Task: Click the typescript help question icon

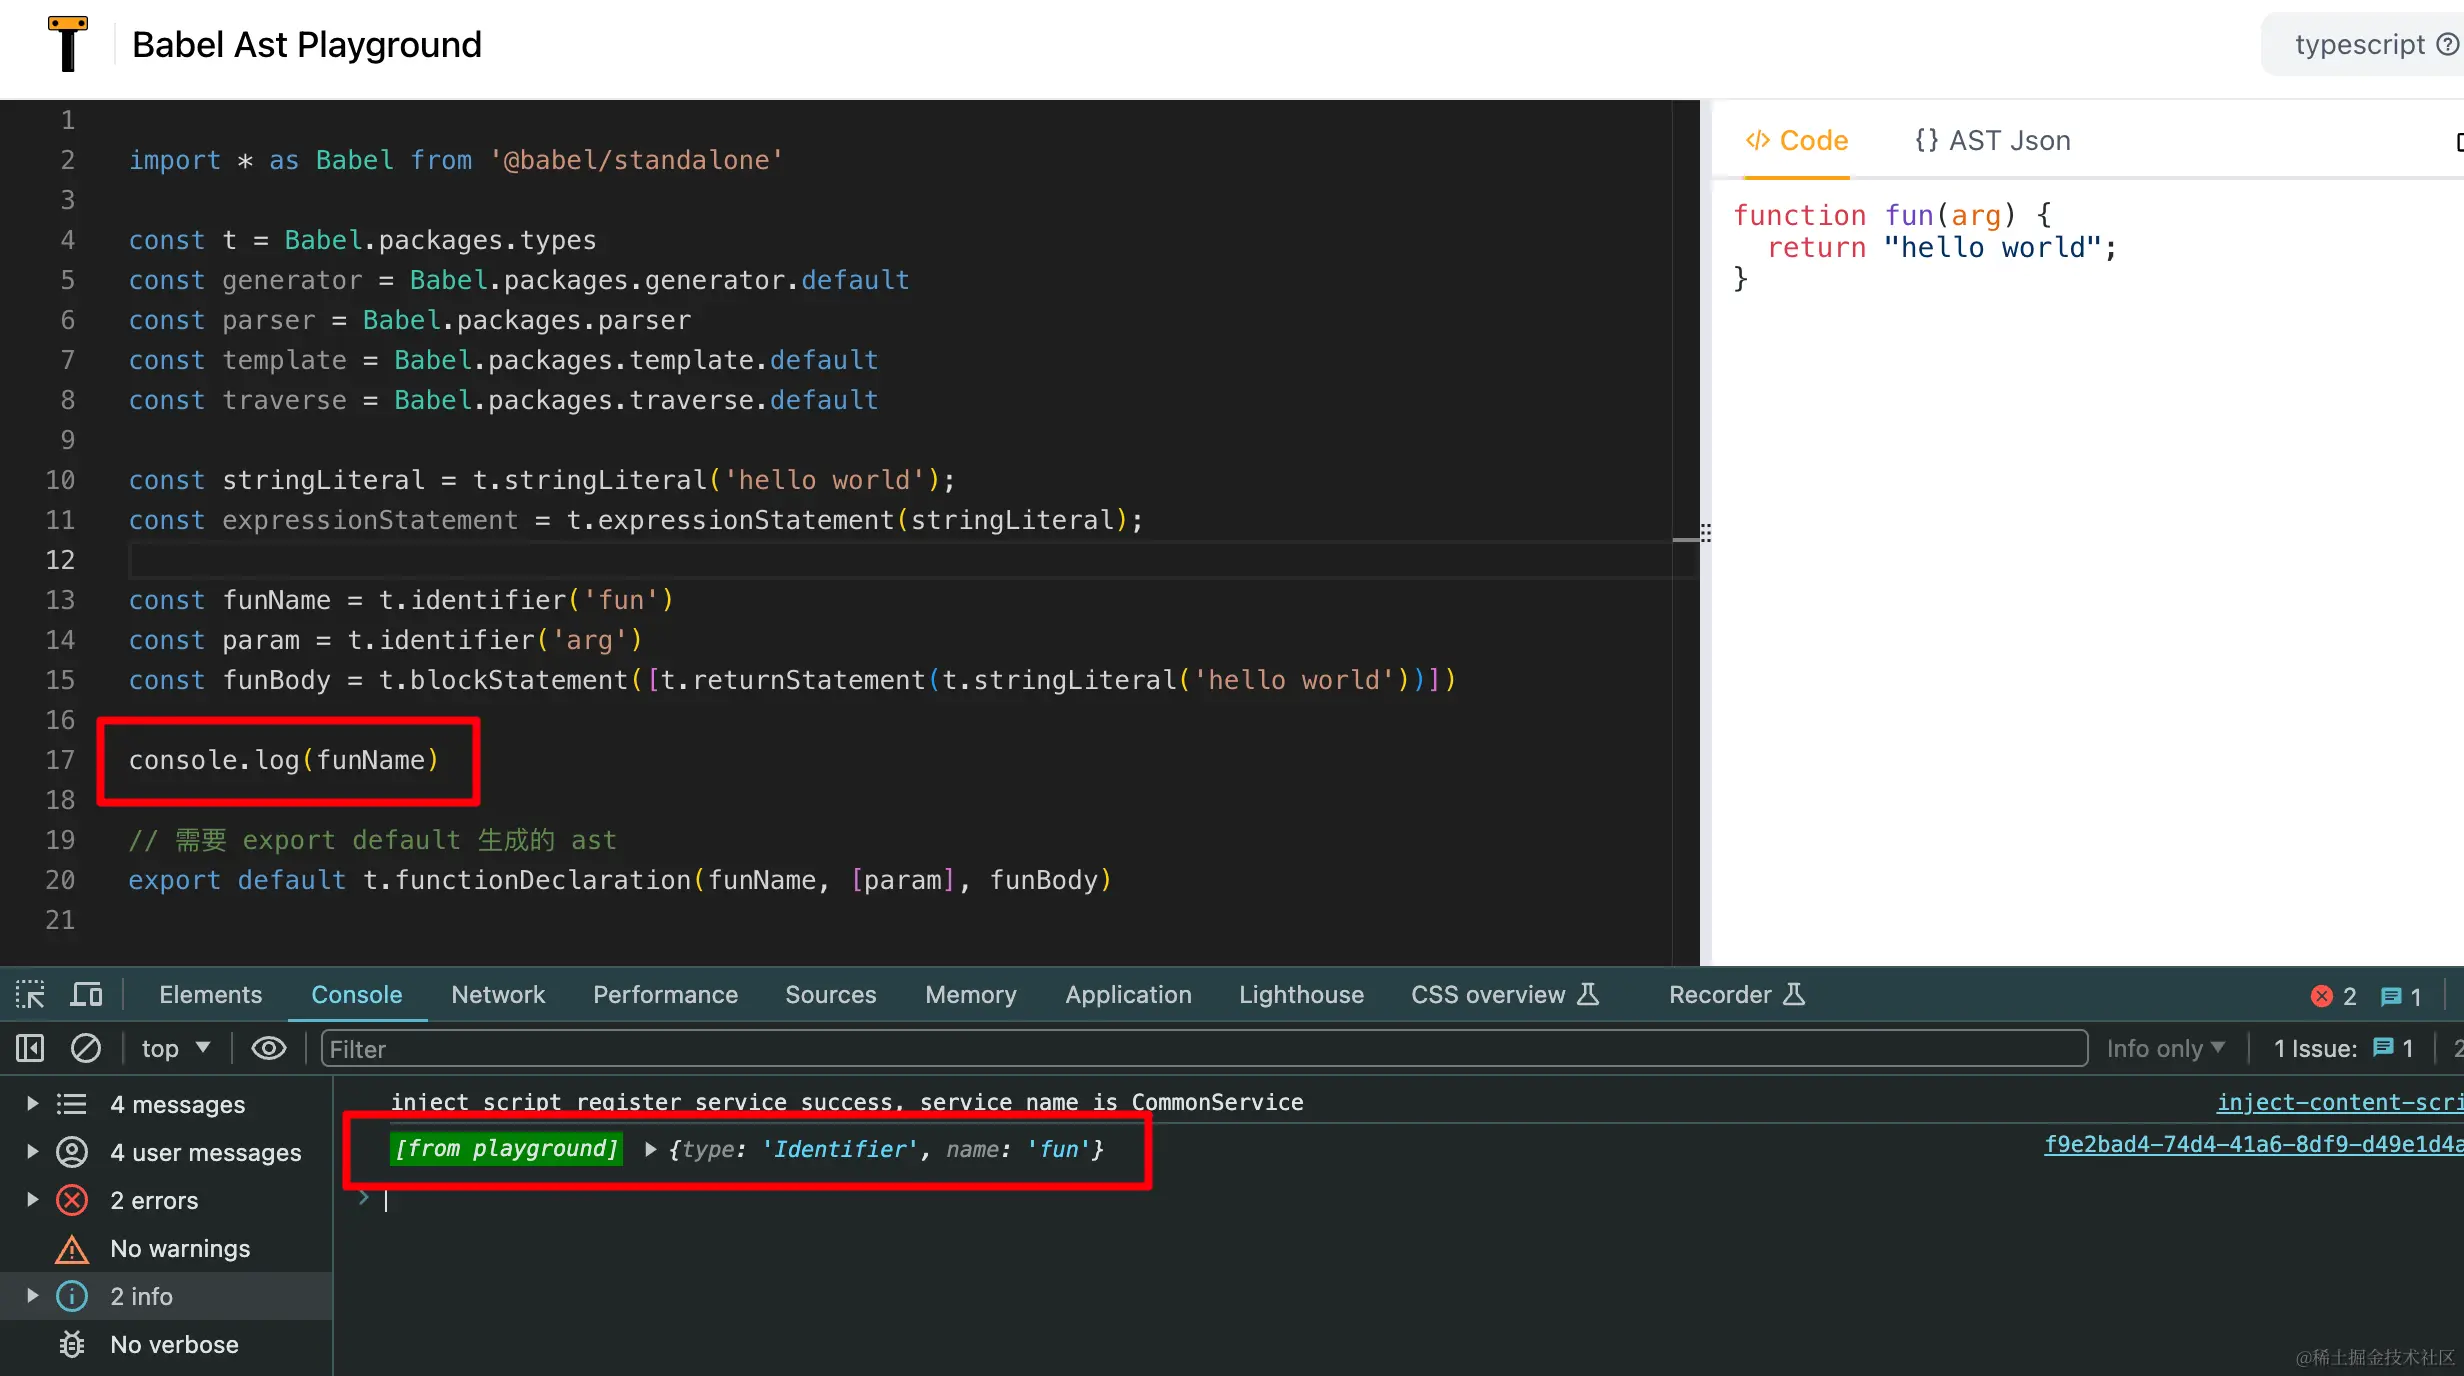Action: [x=2447, y=44]
